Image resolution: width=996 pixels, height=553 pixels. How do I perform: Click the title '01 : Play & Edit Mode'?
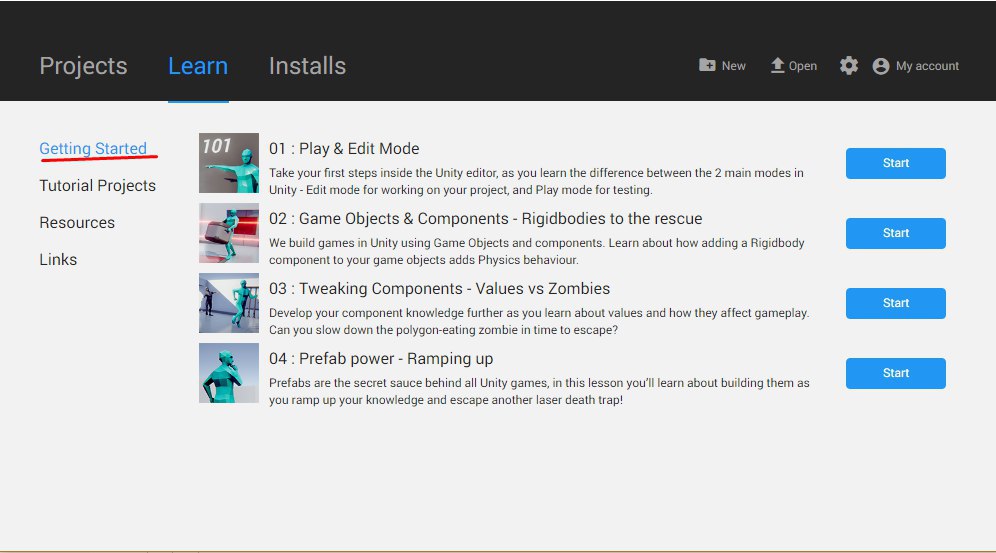pyautogui.click(x=344, y=149)
